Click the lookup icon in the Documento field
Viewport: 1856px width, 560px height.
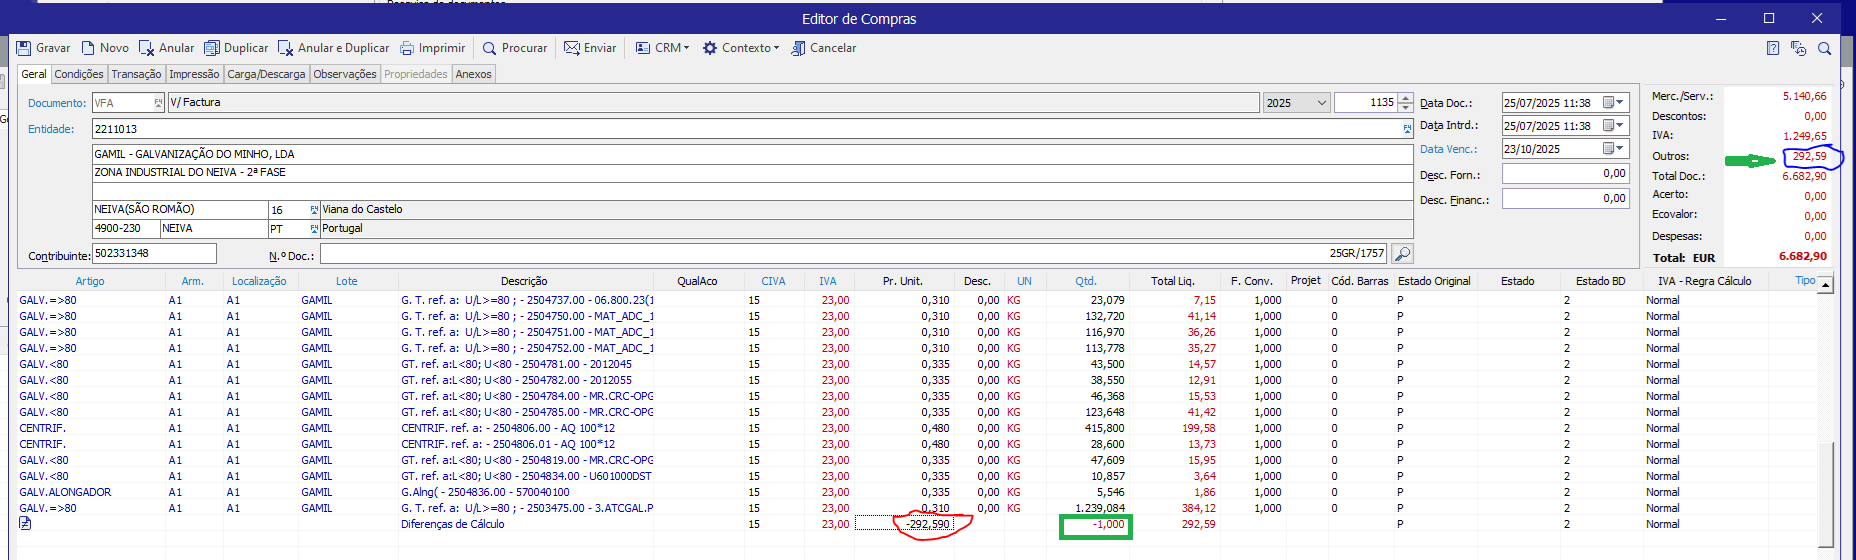pos(158,103)
